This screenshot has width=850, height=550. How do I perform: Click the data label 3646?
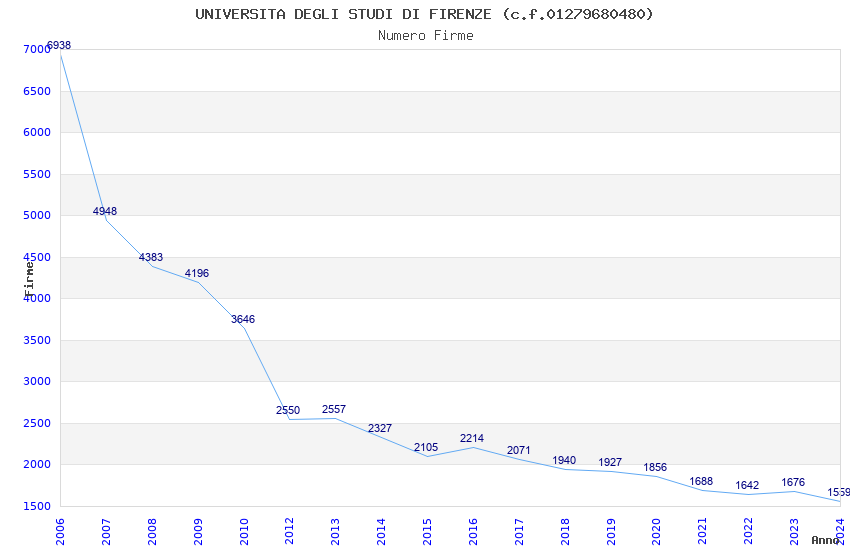tap(243, 320)
